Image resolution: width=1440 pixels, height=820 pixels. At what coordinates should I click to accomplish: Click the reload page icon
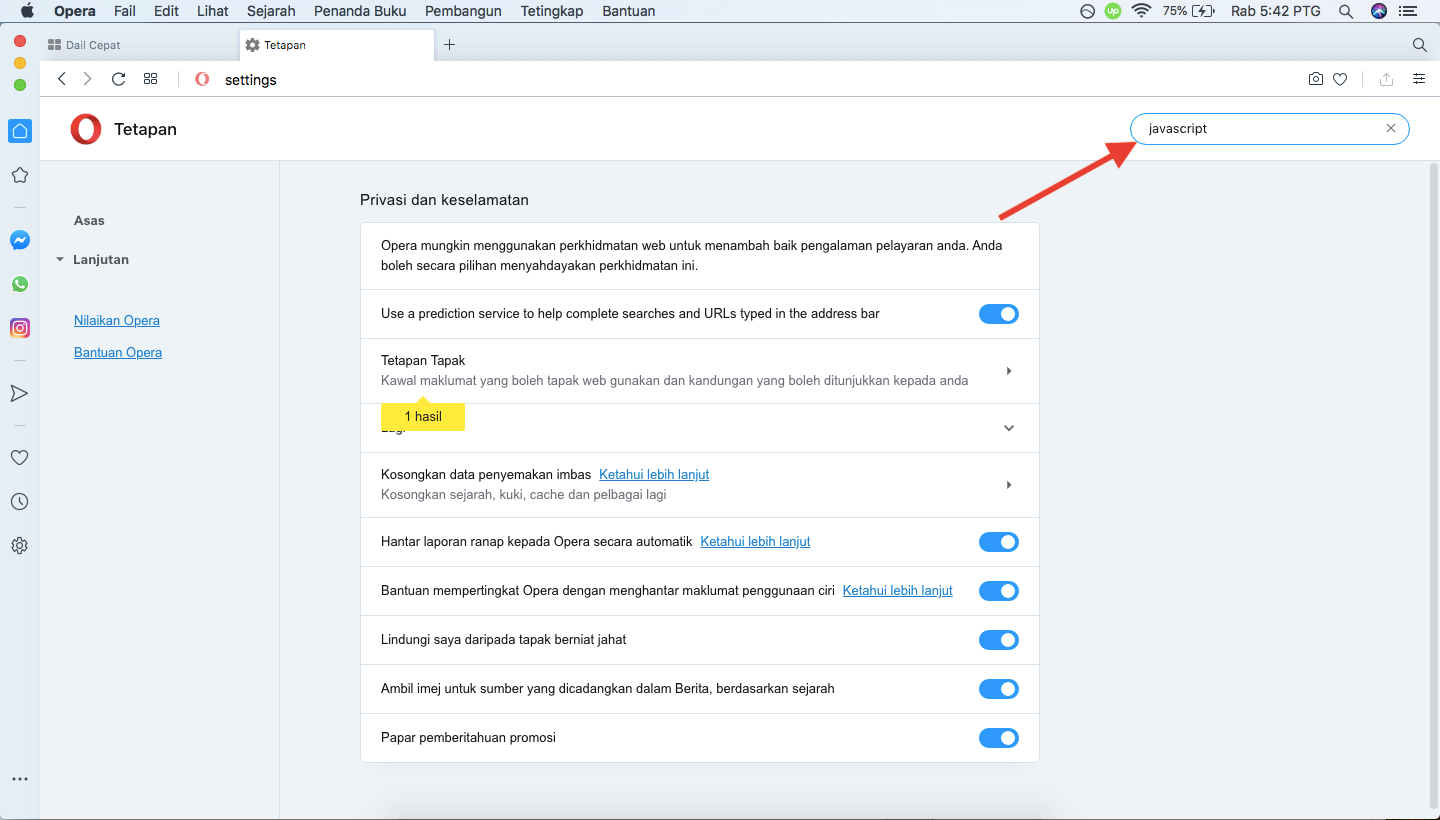click(x=118, y=79)
